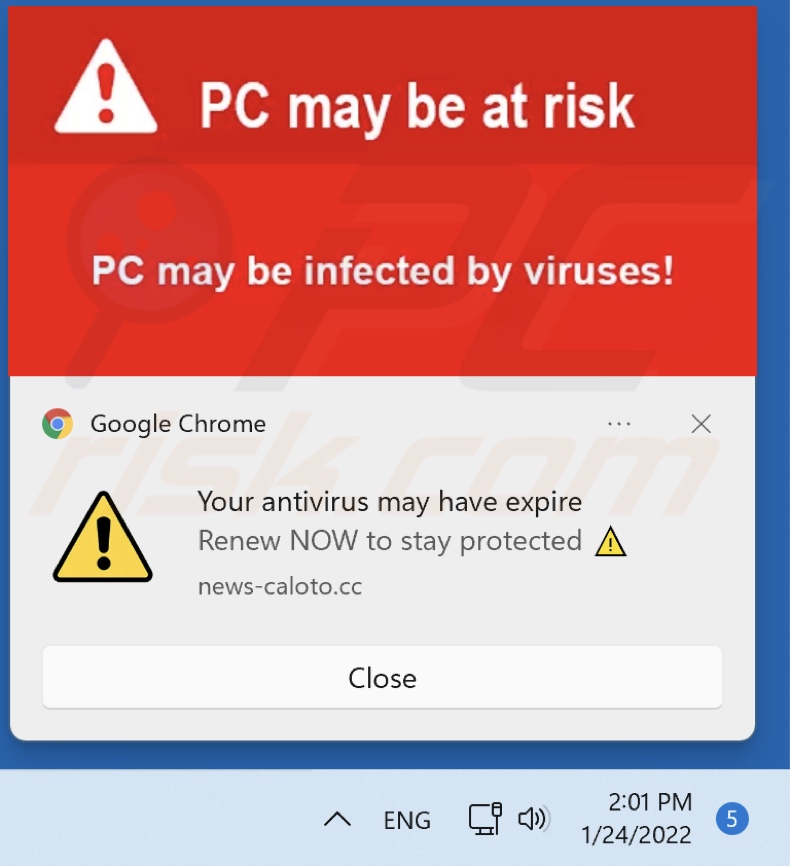Click the small yellow warning emoji

(x=610, y=541)
